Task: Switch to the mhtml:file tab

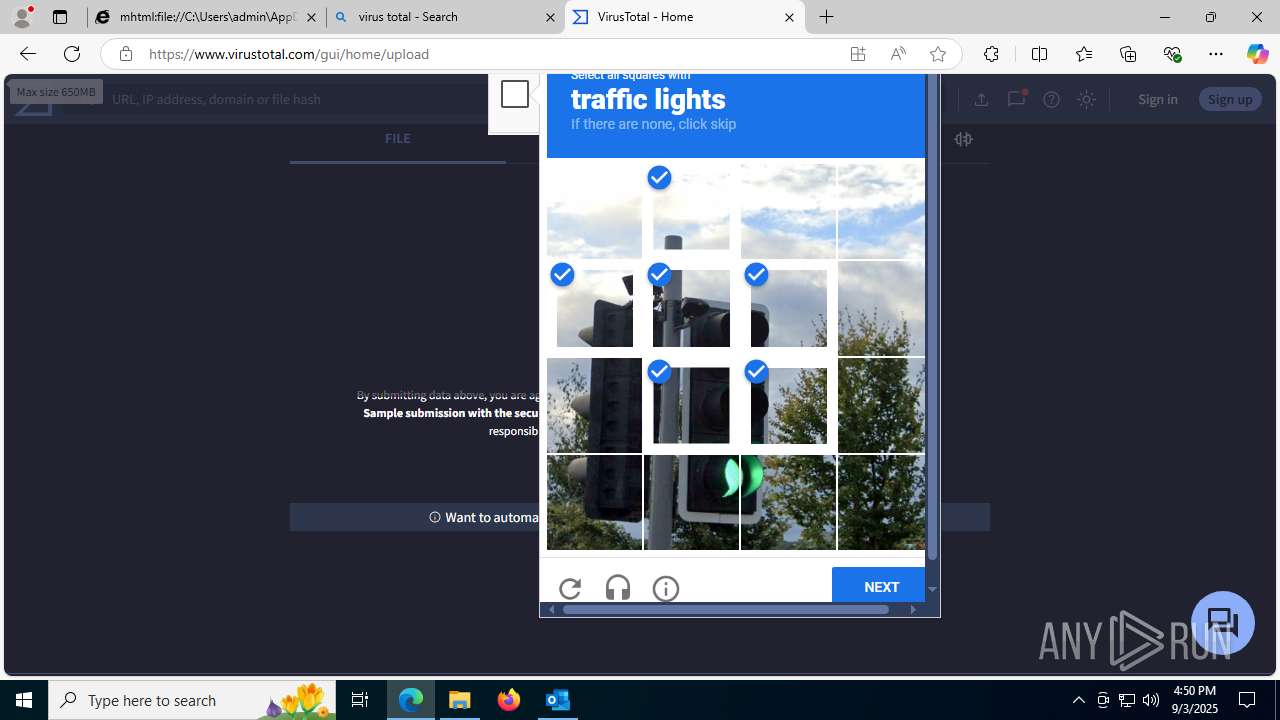Action: pos(206,17)
